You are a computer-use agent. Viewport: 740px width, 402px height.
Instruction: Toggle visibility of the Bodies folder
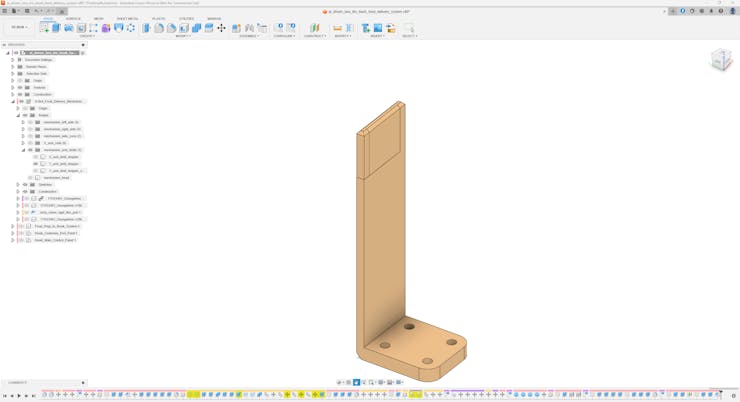[x=25, y=115]
